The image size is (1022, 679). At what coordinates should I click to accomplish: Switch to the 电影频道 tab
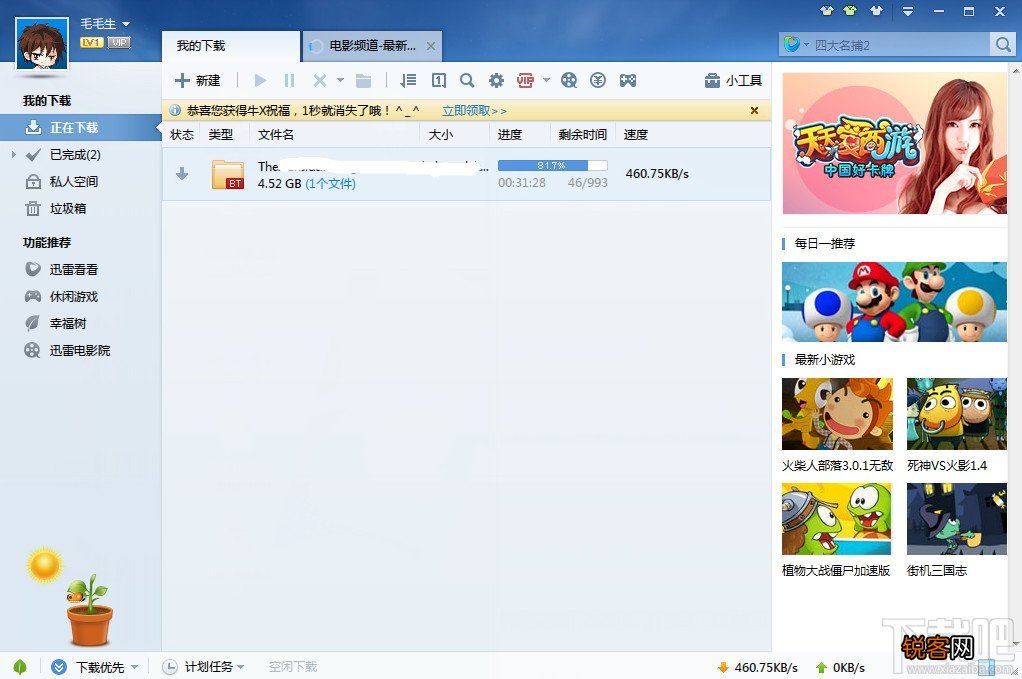tap(372, 46)
